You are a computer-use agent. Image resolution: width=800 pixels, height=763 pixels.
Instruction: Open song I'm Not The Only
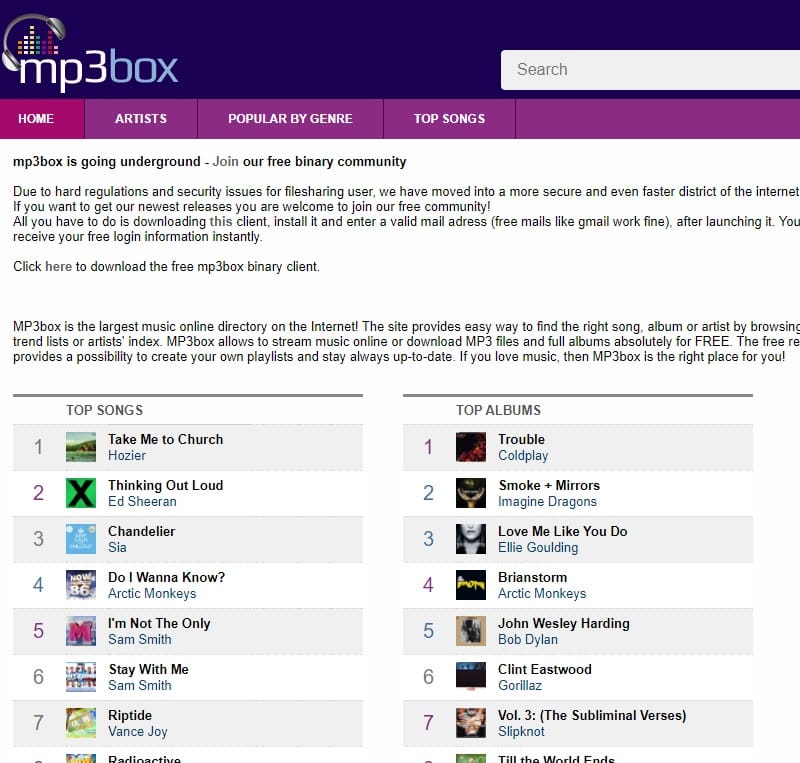[x=159, y=623]
